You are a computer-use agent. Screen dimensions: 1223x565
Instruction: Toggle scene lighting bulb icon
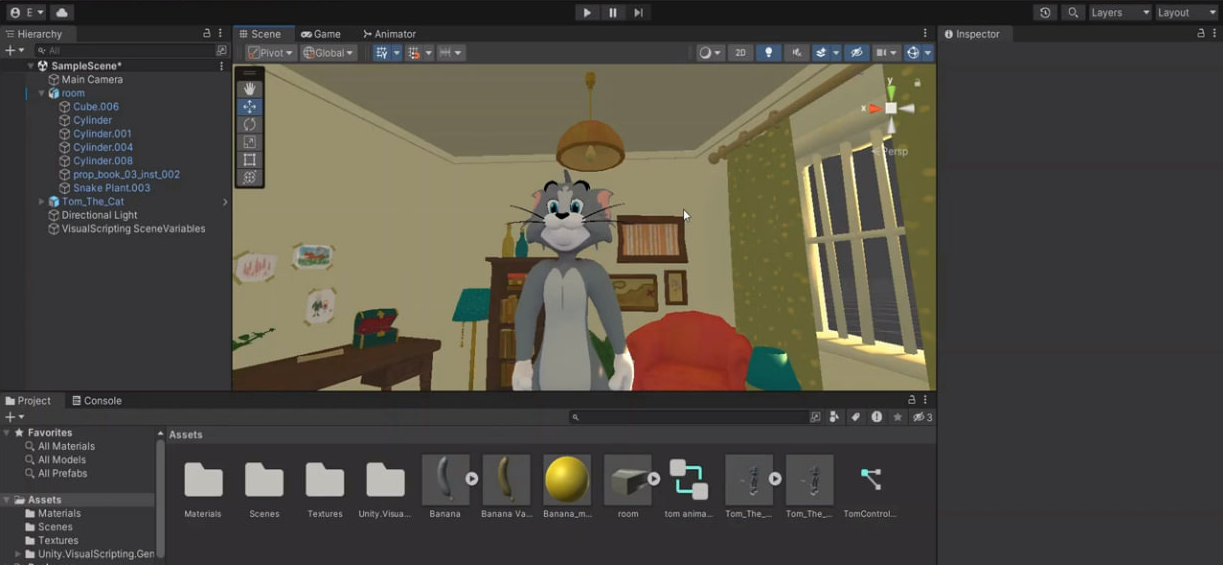(x=768, y=53)
